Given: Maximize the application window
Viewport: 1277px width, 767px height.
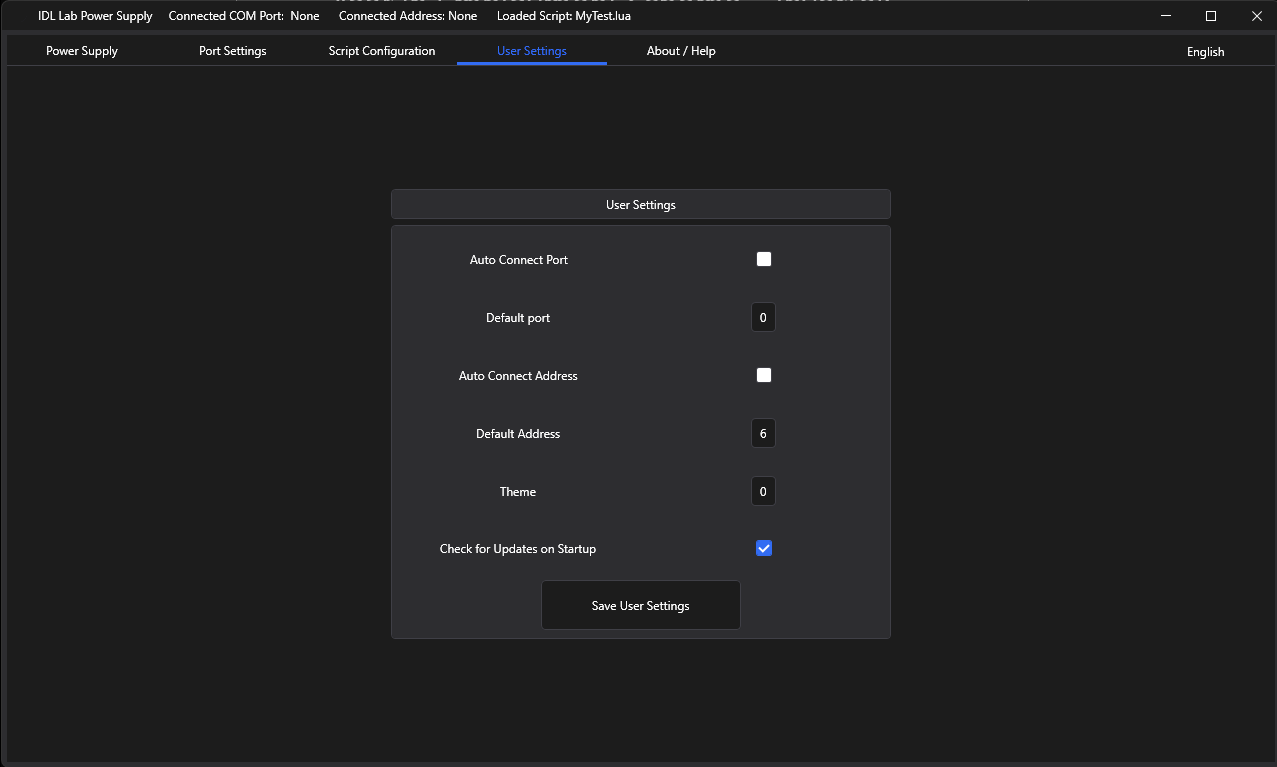Looking at the screenshot, I should 1211,16.
